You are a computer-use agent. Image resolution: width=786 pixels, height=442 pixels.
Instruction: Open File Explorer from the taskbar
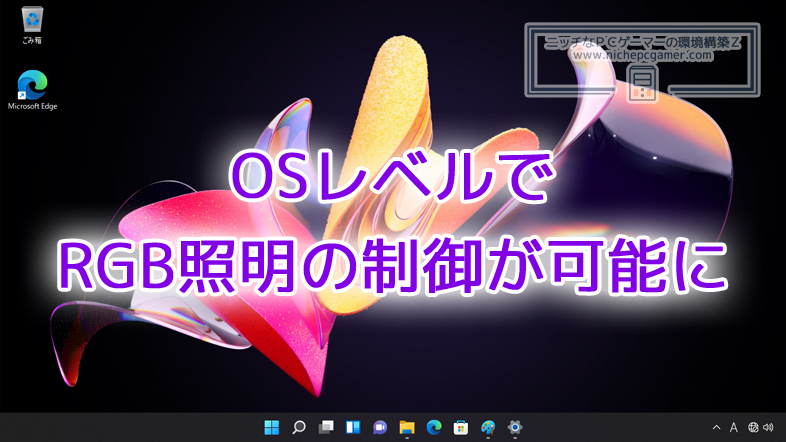407,427
